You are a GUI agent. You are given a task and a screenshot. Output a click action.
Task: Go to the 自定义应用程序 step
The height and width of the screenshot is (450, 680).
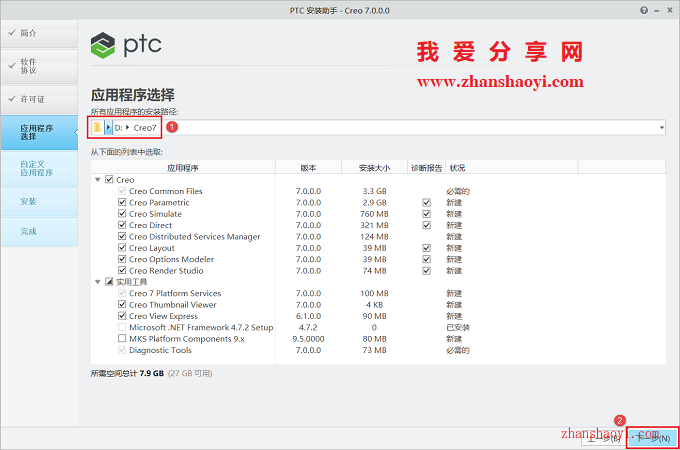[39, 169]
